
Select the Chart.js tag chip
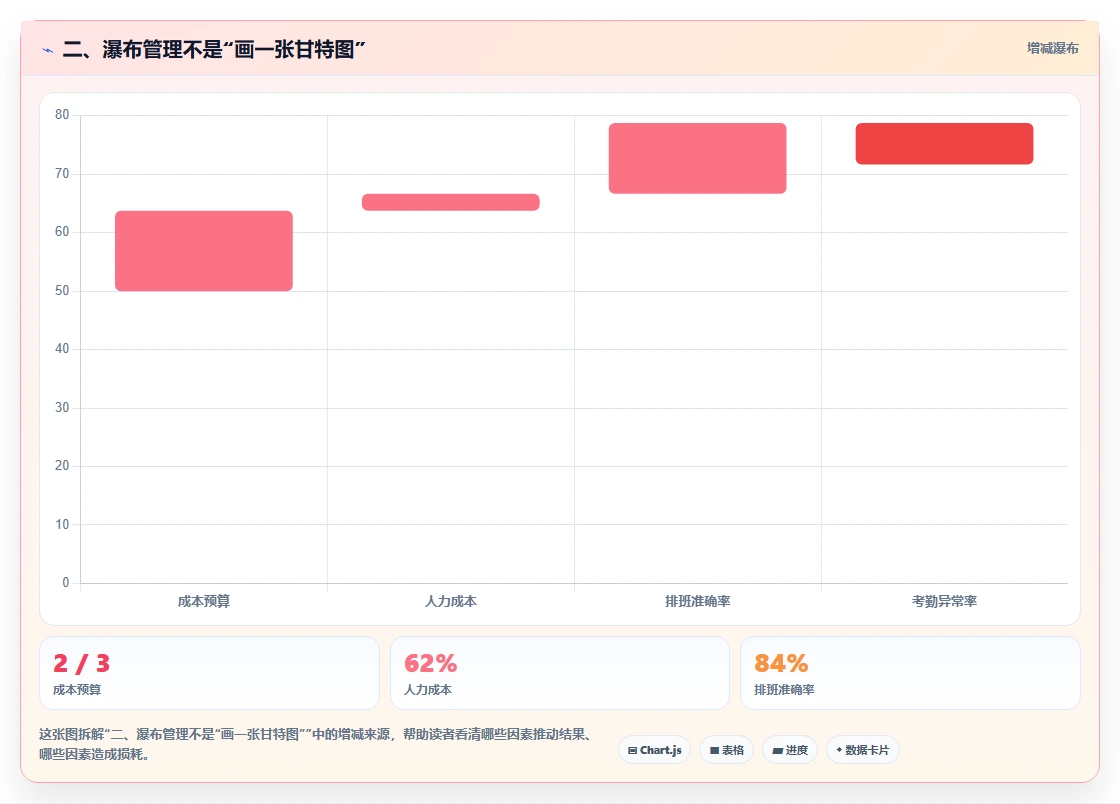[x=654, y=750]
